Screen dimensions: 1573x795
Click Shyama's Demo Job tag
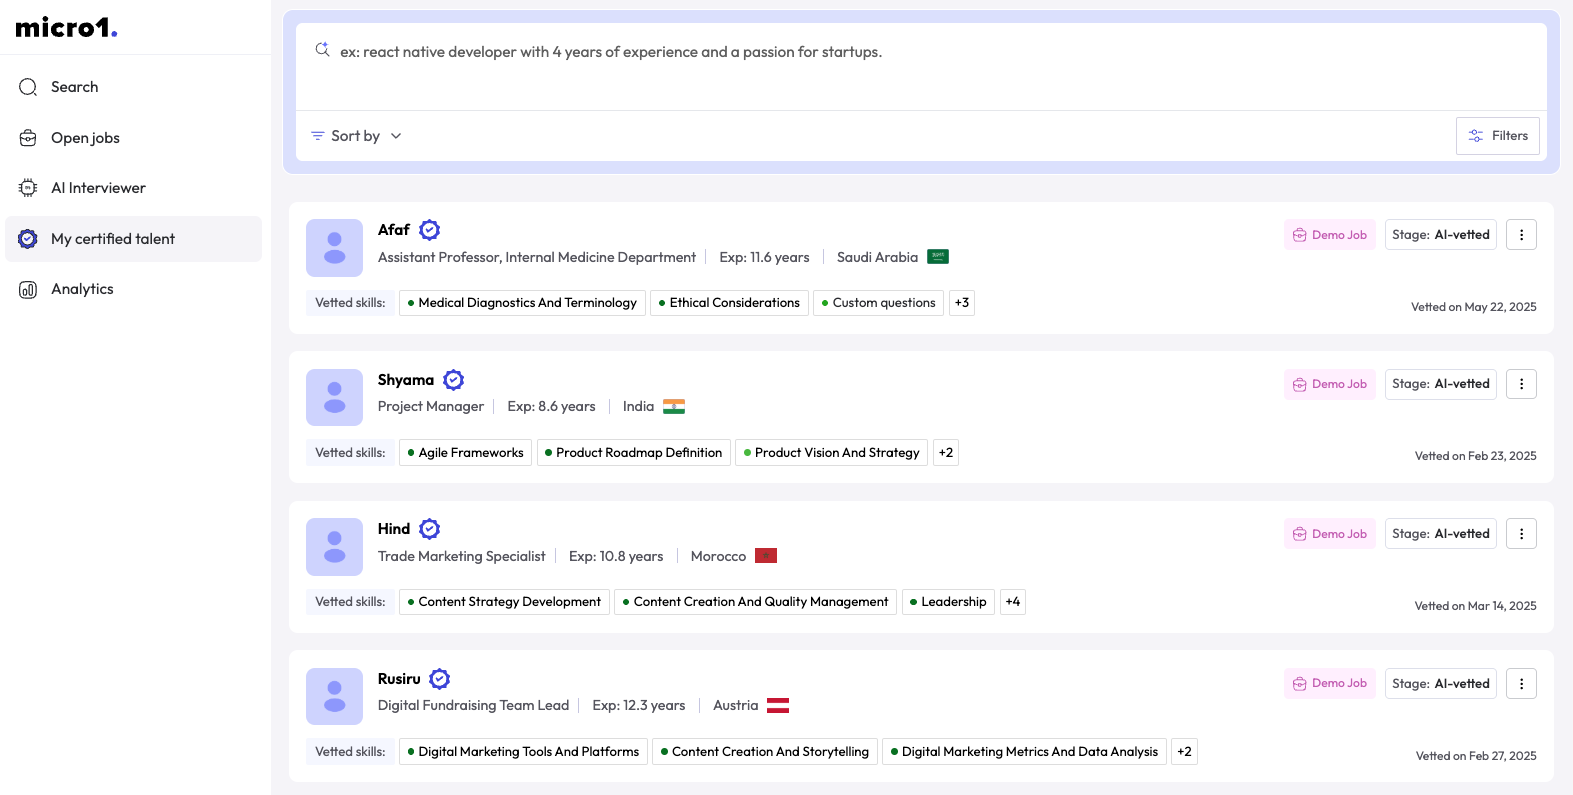[1330, 384]
